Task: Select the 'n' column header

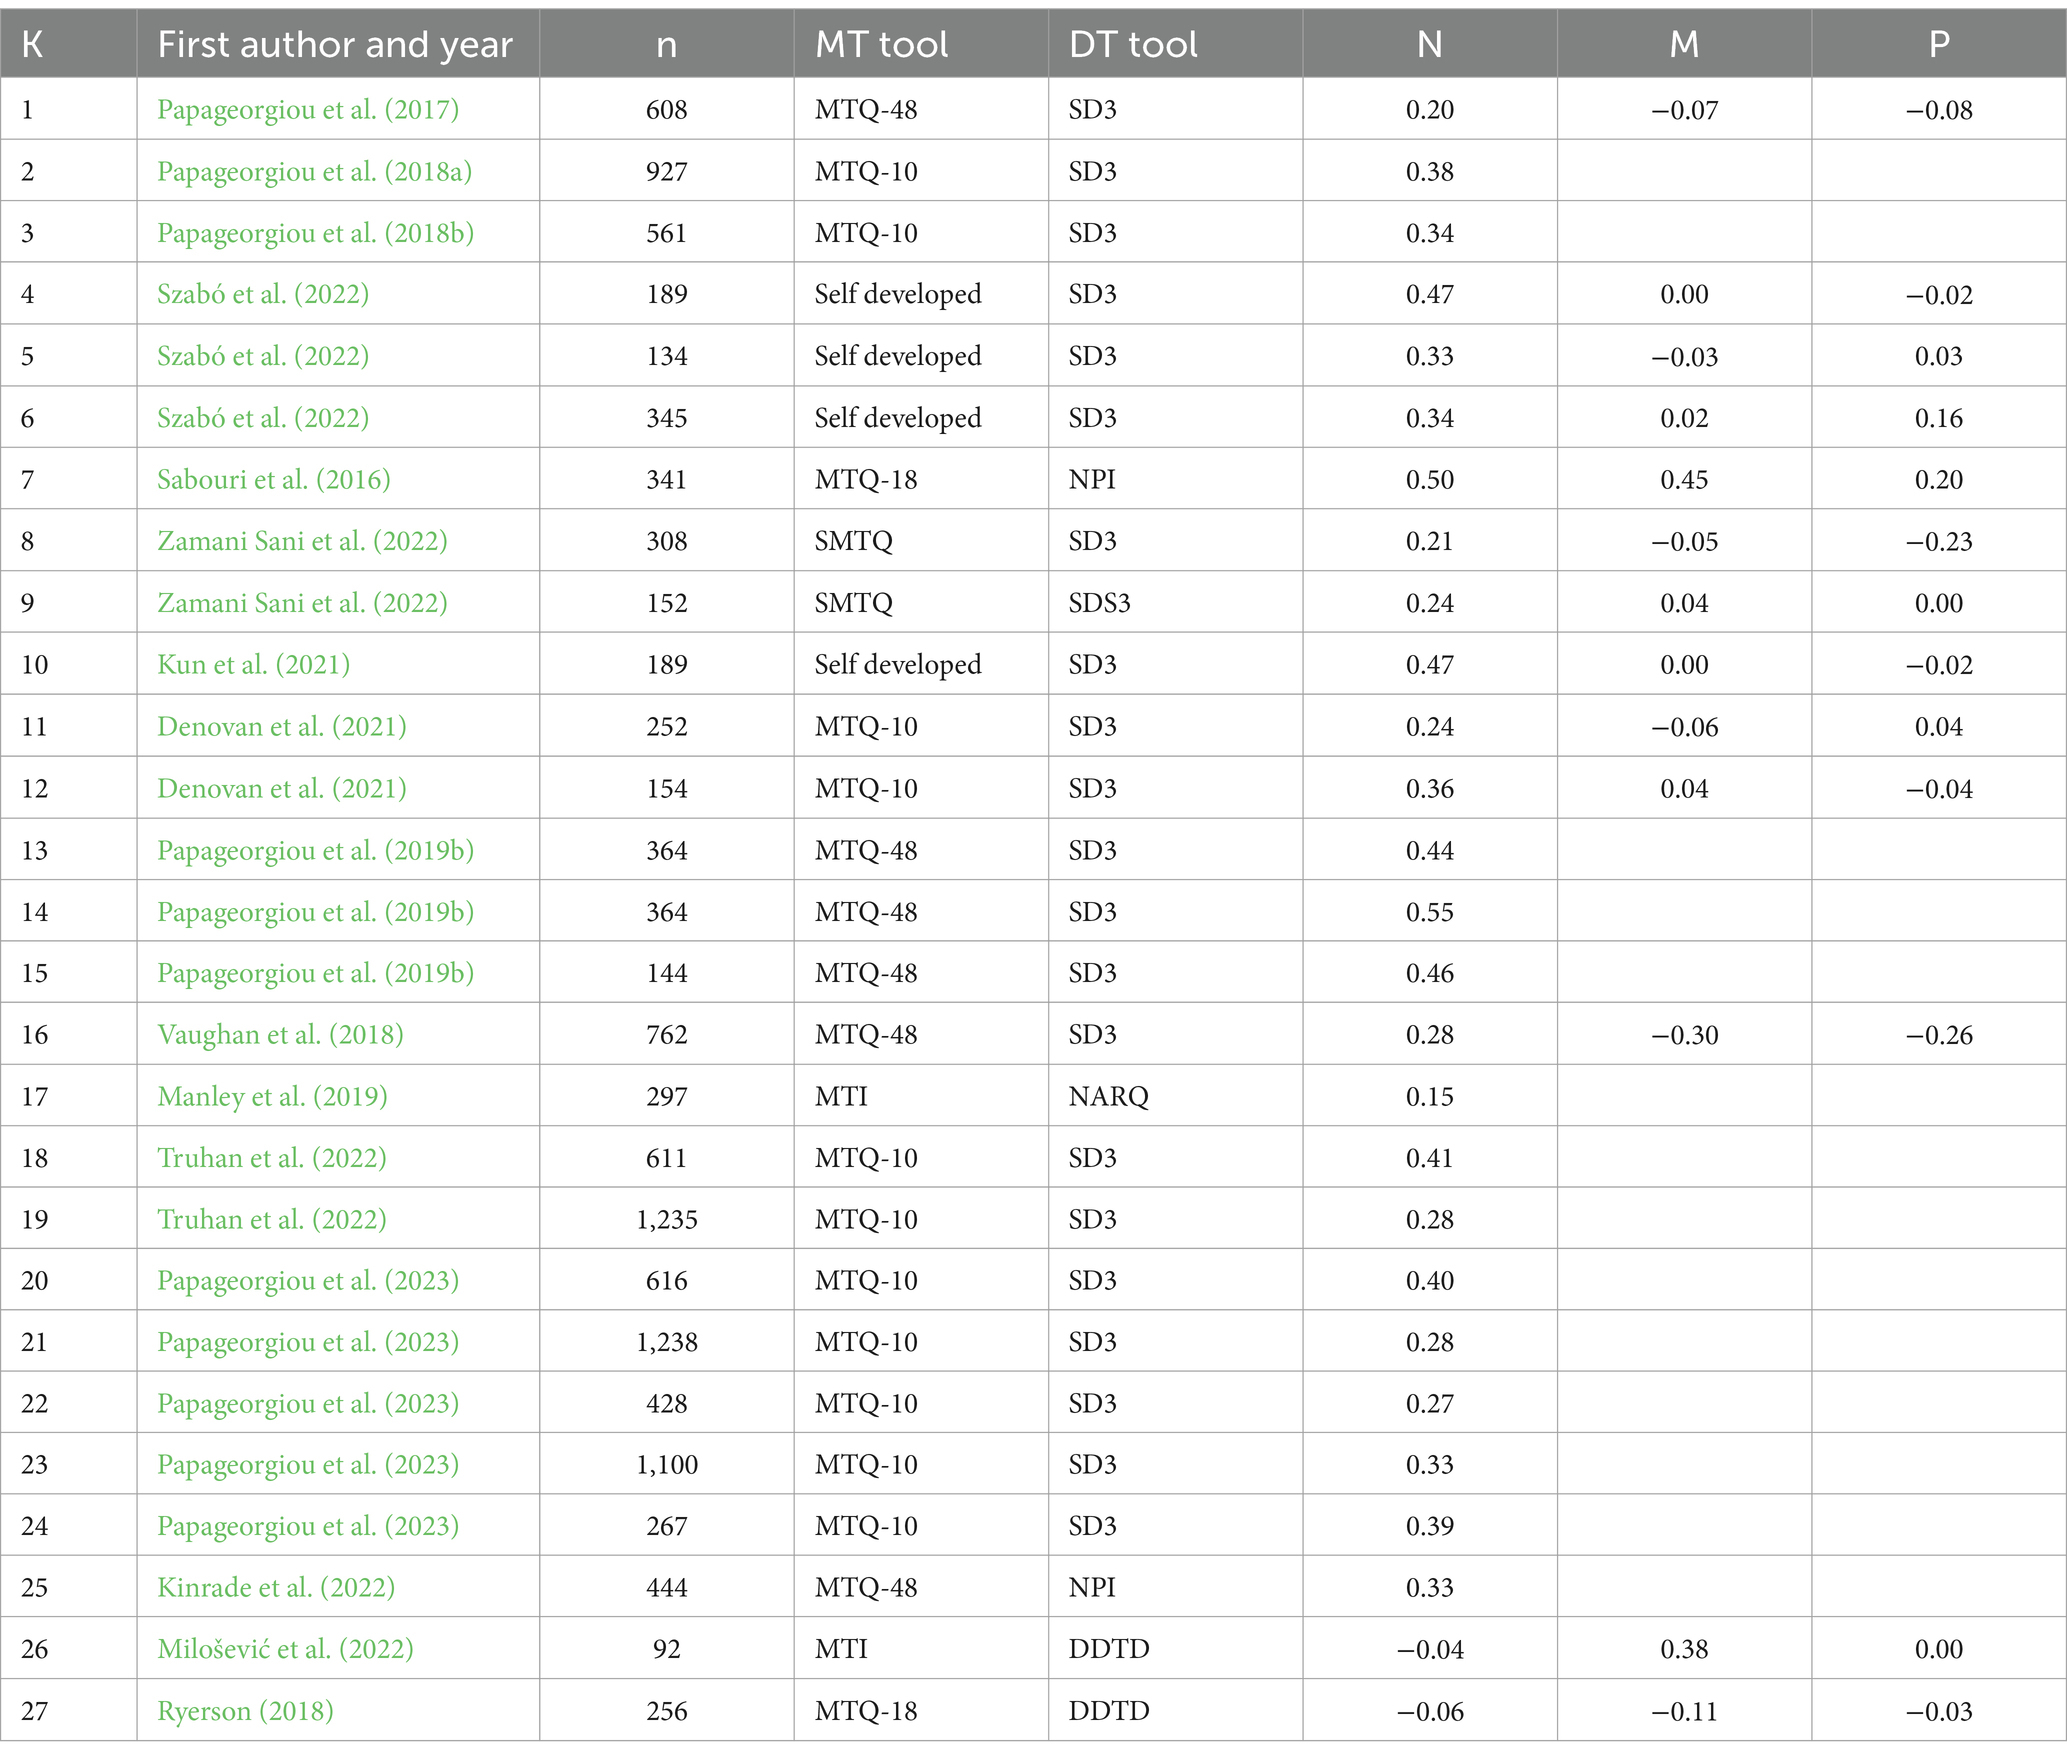Action: [667, 46]
